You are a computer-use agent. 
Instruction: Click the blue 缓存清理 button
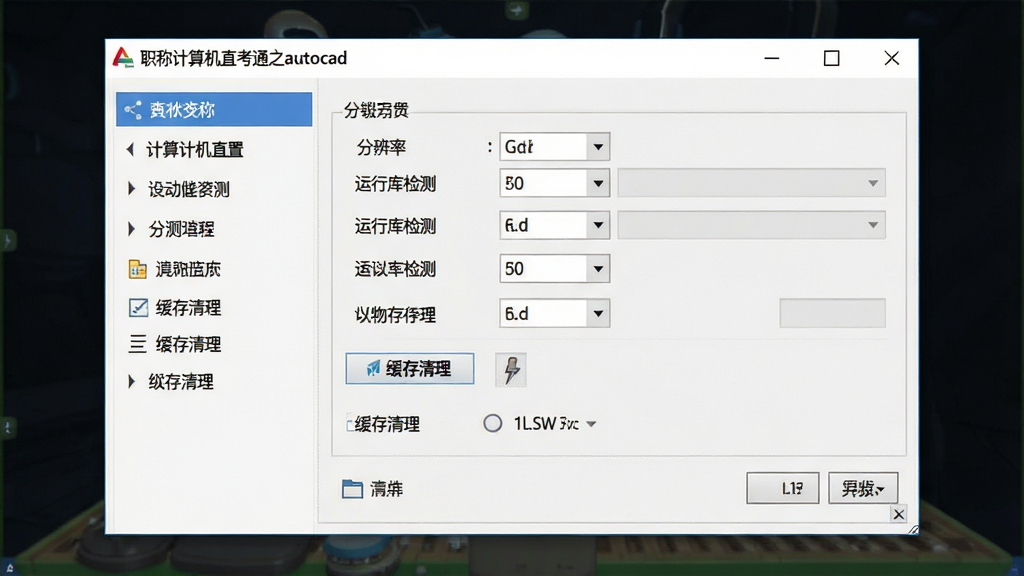tap(410, 369)
